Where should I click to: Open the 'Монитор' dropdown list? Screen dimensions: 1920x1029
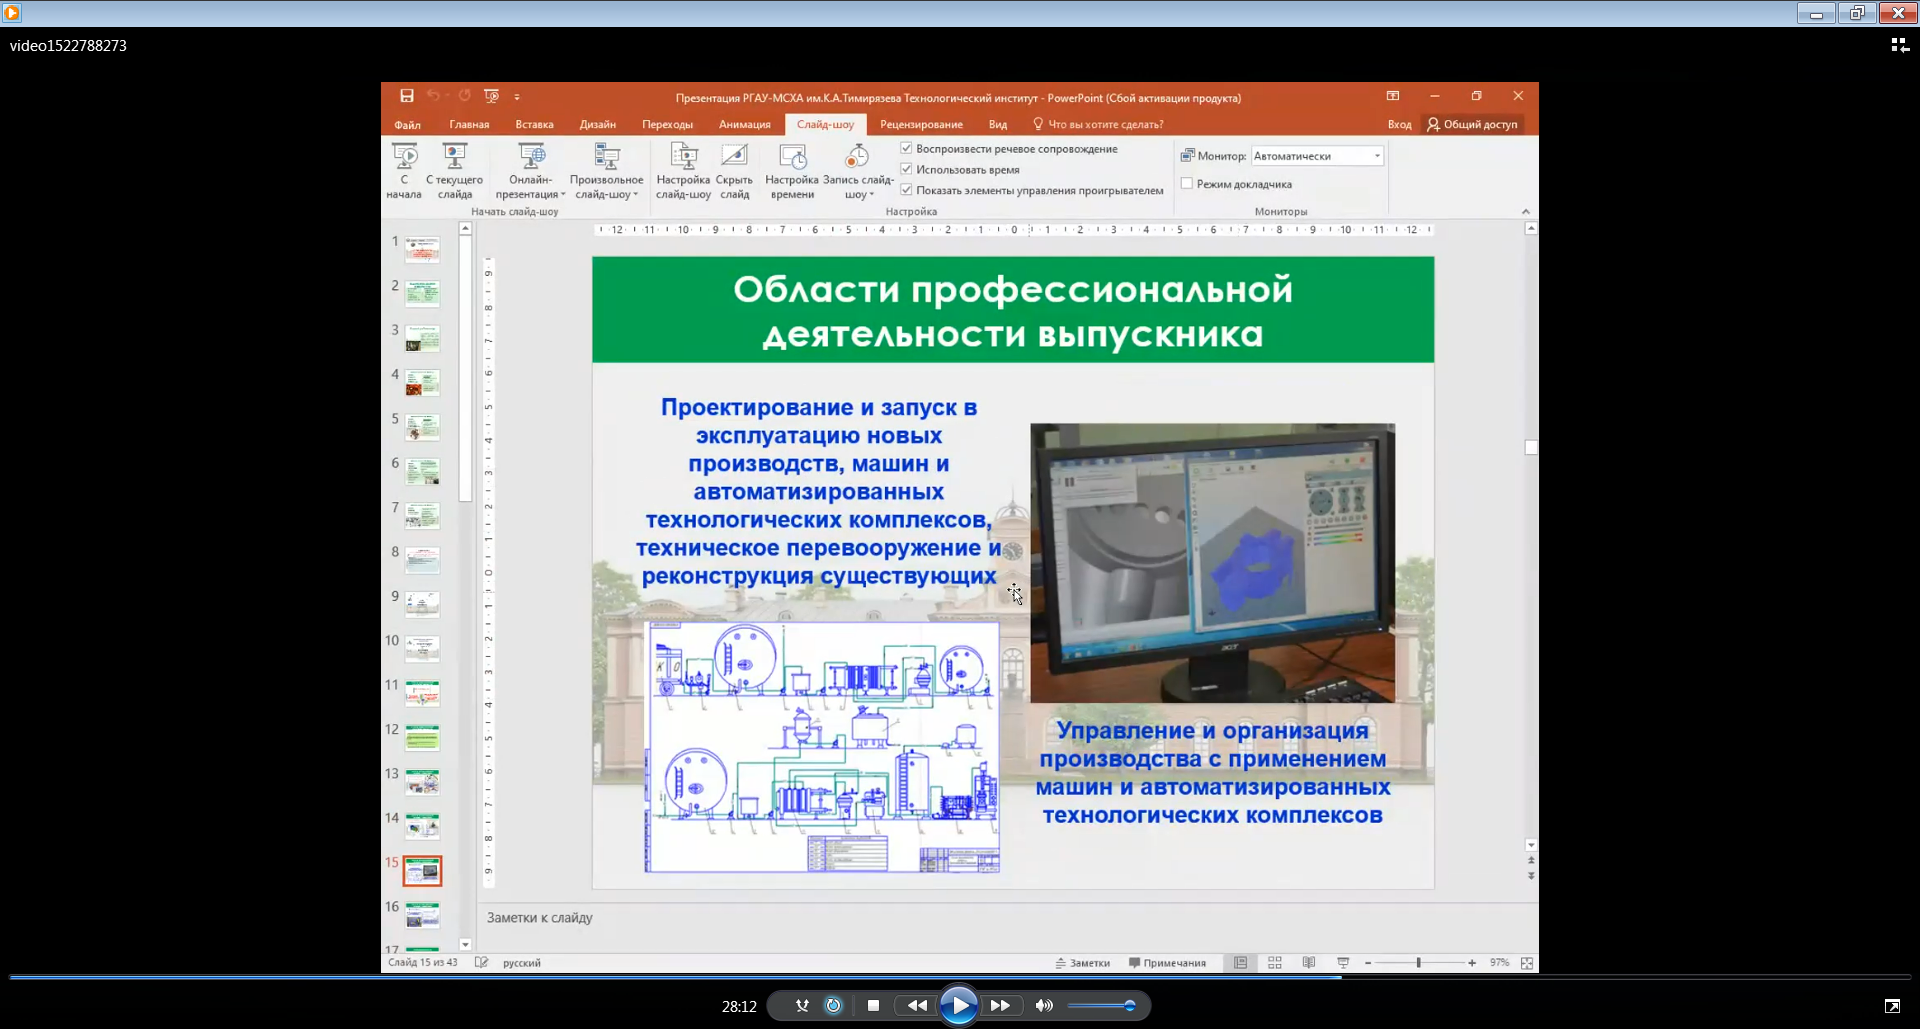1377,156
